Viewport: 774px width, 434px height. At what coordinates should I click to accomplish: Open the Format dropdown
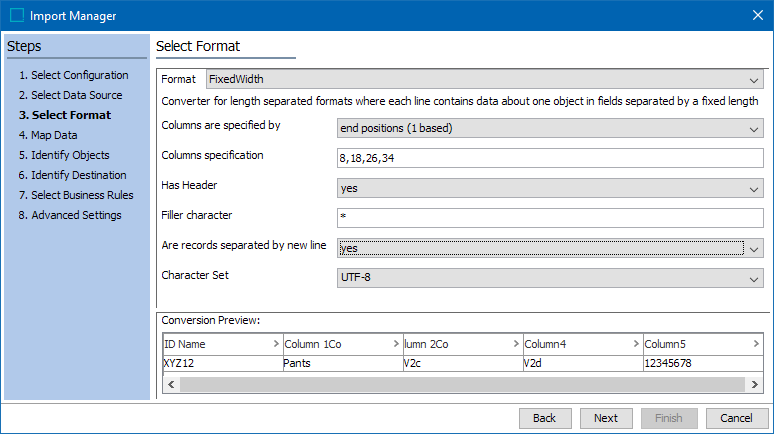coord(754,79)
